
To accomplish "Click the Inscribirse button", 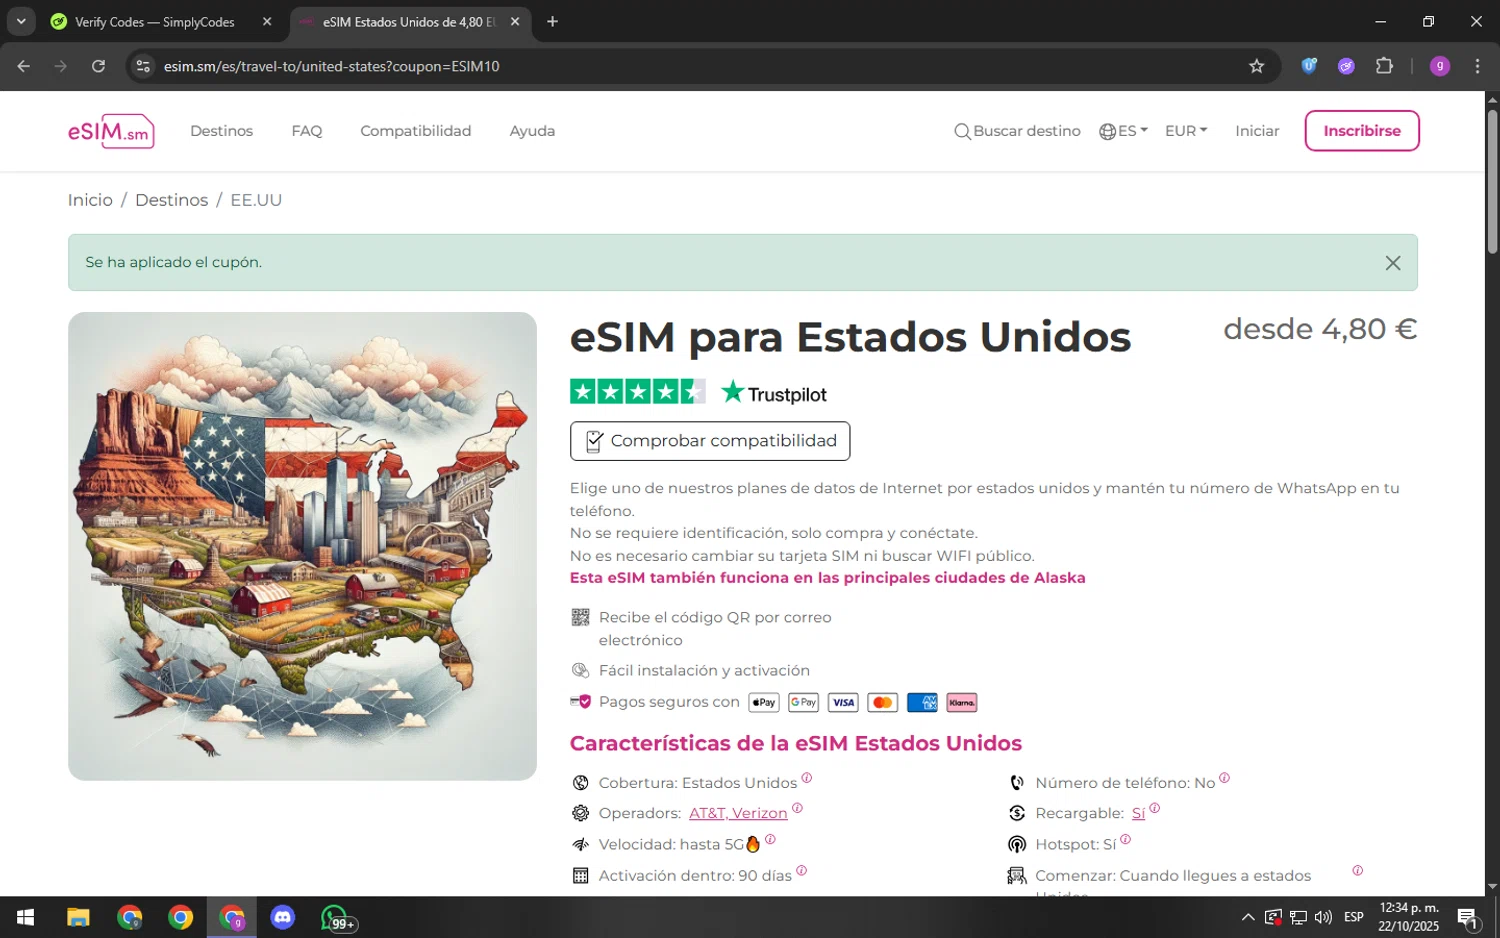I will pos(1362,131).
